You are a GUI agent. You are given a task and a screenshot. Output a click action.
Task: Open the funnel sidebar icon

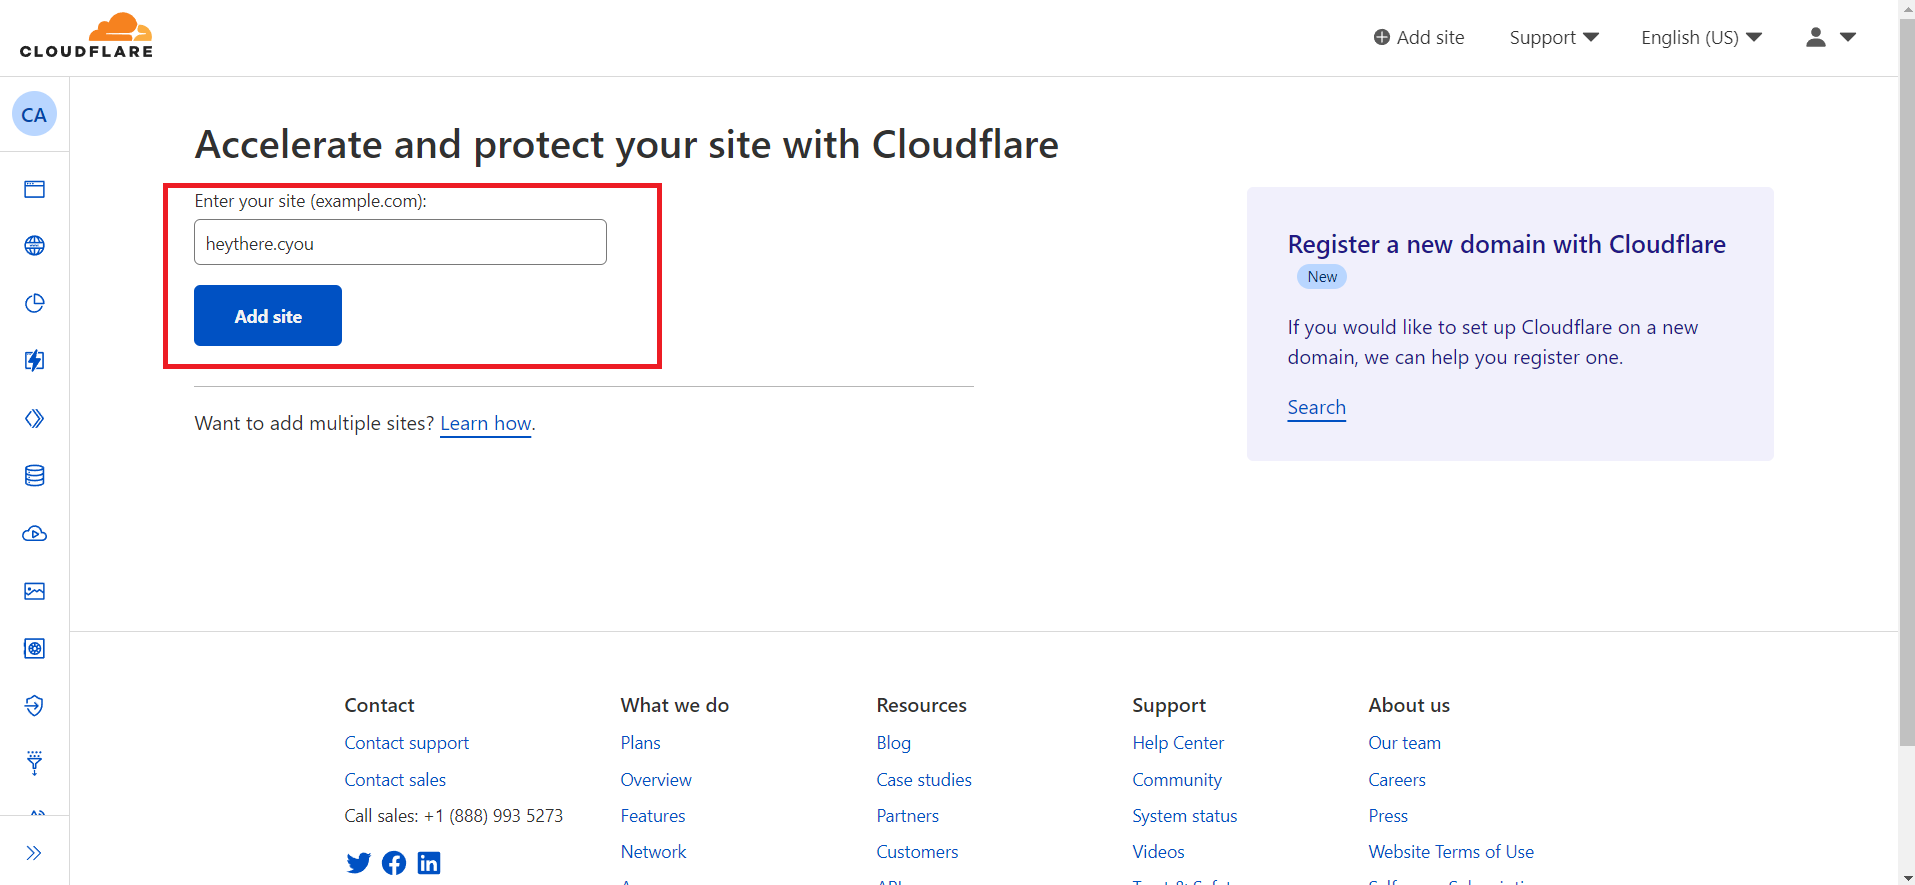point(35,763)
